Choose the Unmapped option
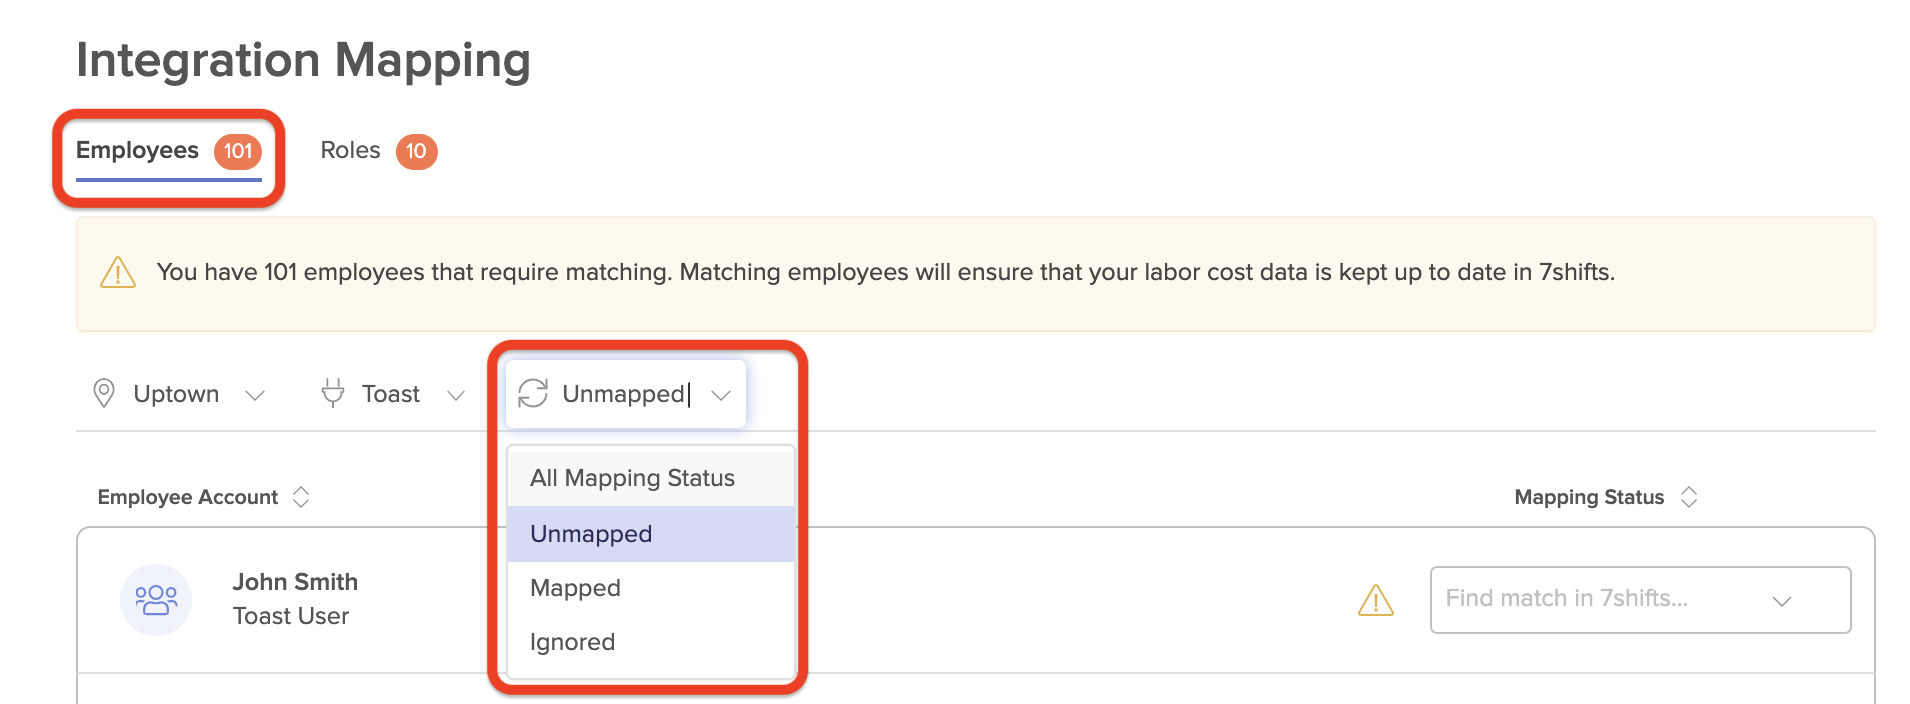The height and width of the screenshot is (704, 1910). [x=590, y=534]
